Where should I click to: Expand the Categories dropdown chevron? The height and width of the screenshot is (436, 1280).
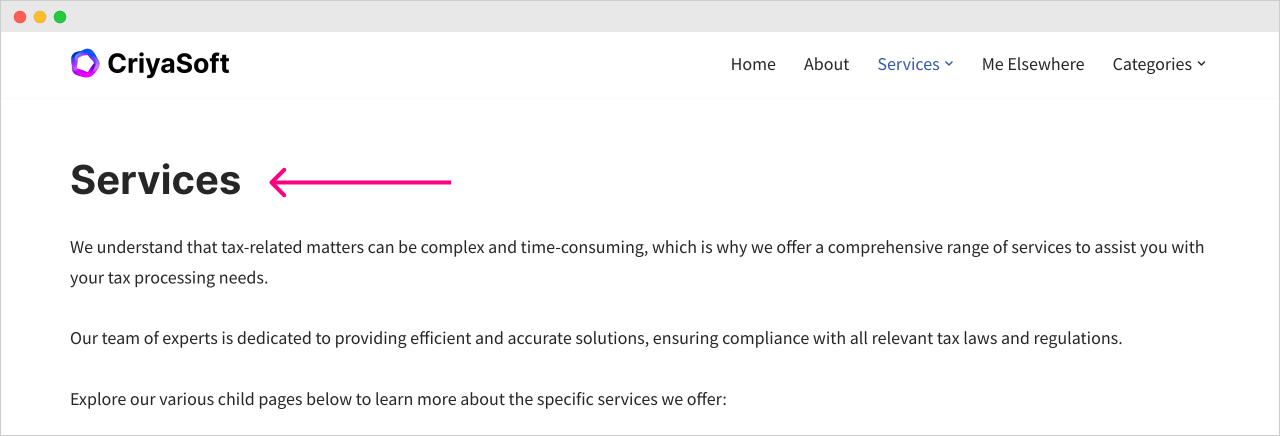(x=1202, y=64)
